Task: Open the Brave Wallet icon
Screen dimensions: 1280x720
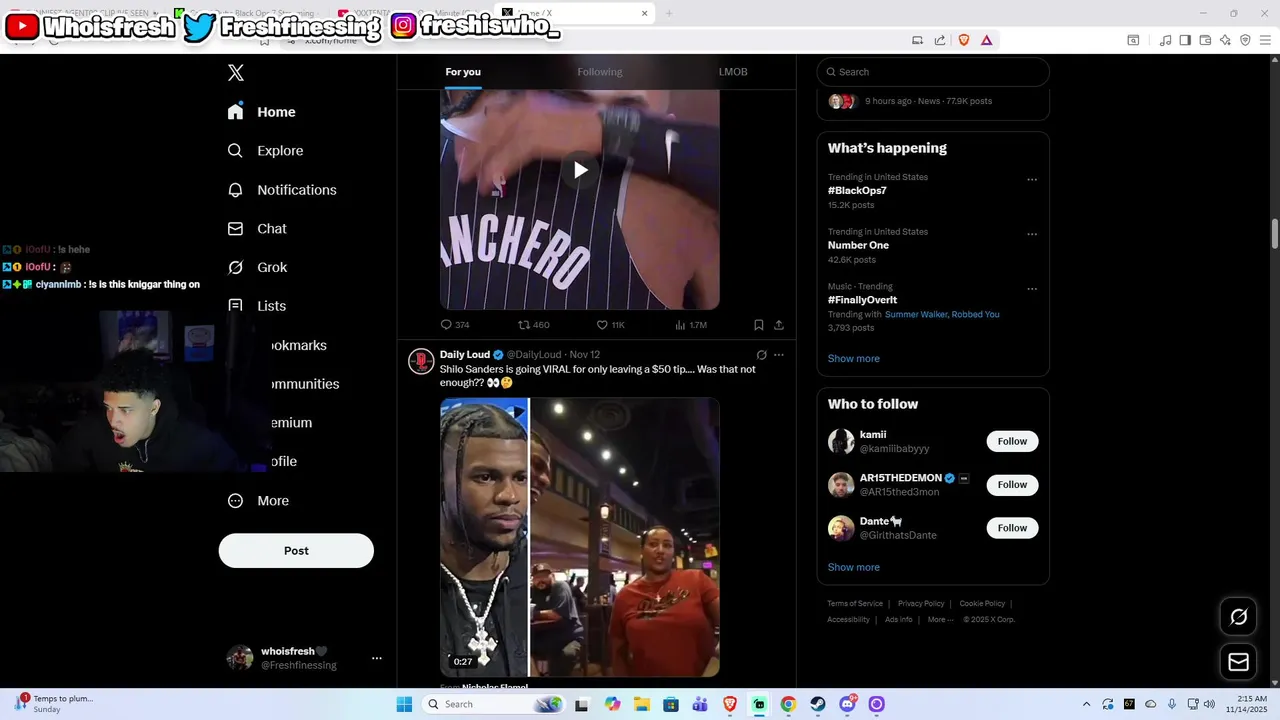Action: pyautogui.click(x=1205, y=40)
